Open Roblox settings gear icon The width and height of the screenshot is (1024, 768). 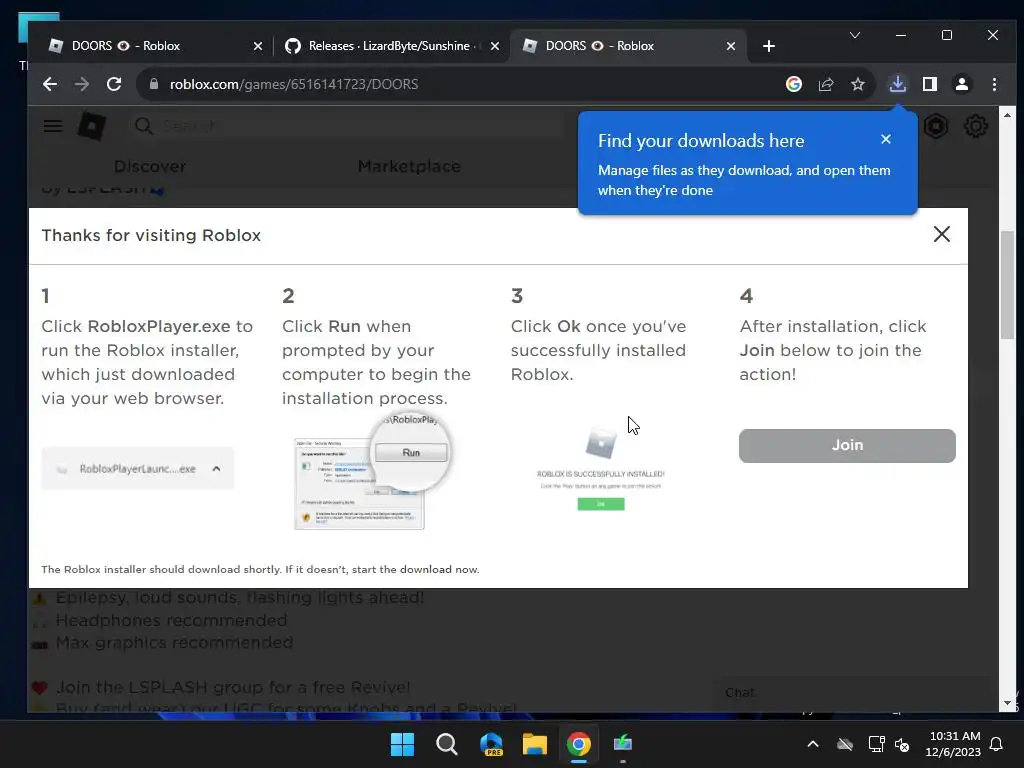click(x=976, y=126)
